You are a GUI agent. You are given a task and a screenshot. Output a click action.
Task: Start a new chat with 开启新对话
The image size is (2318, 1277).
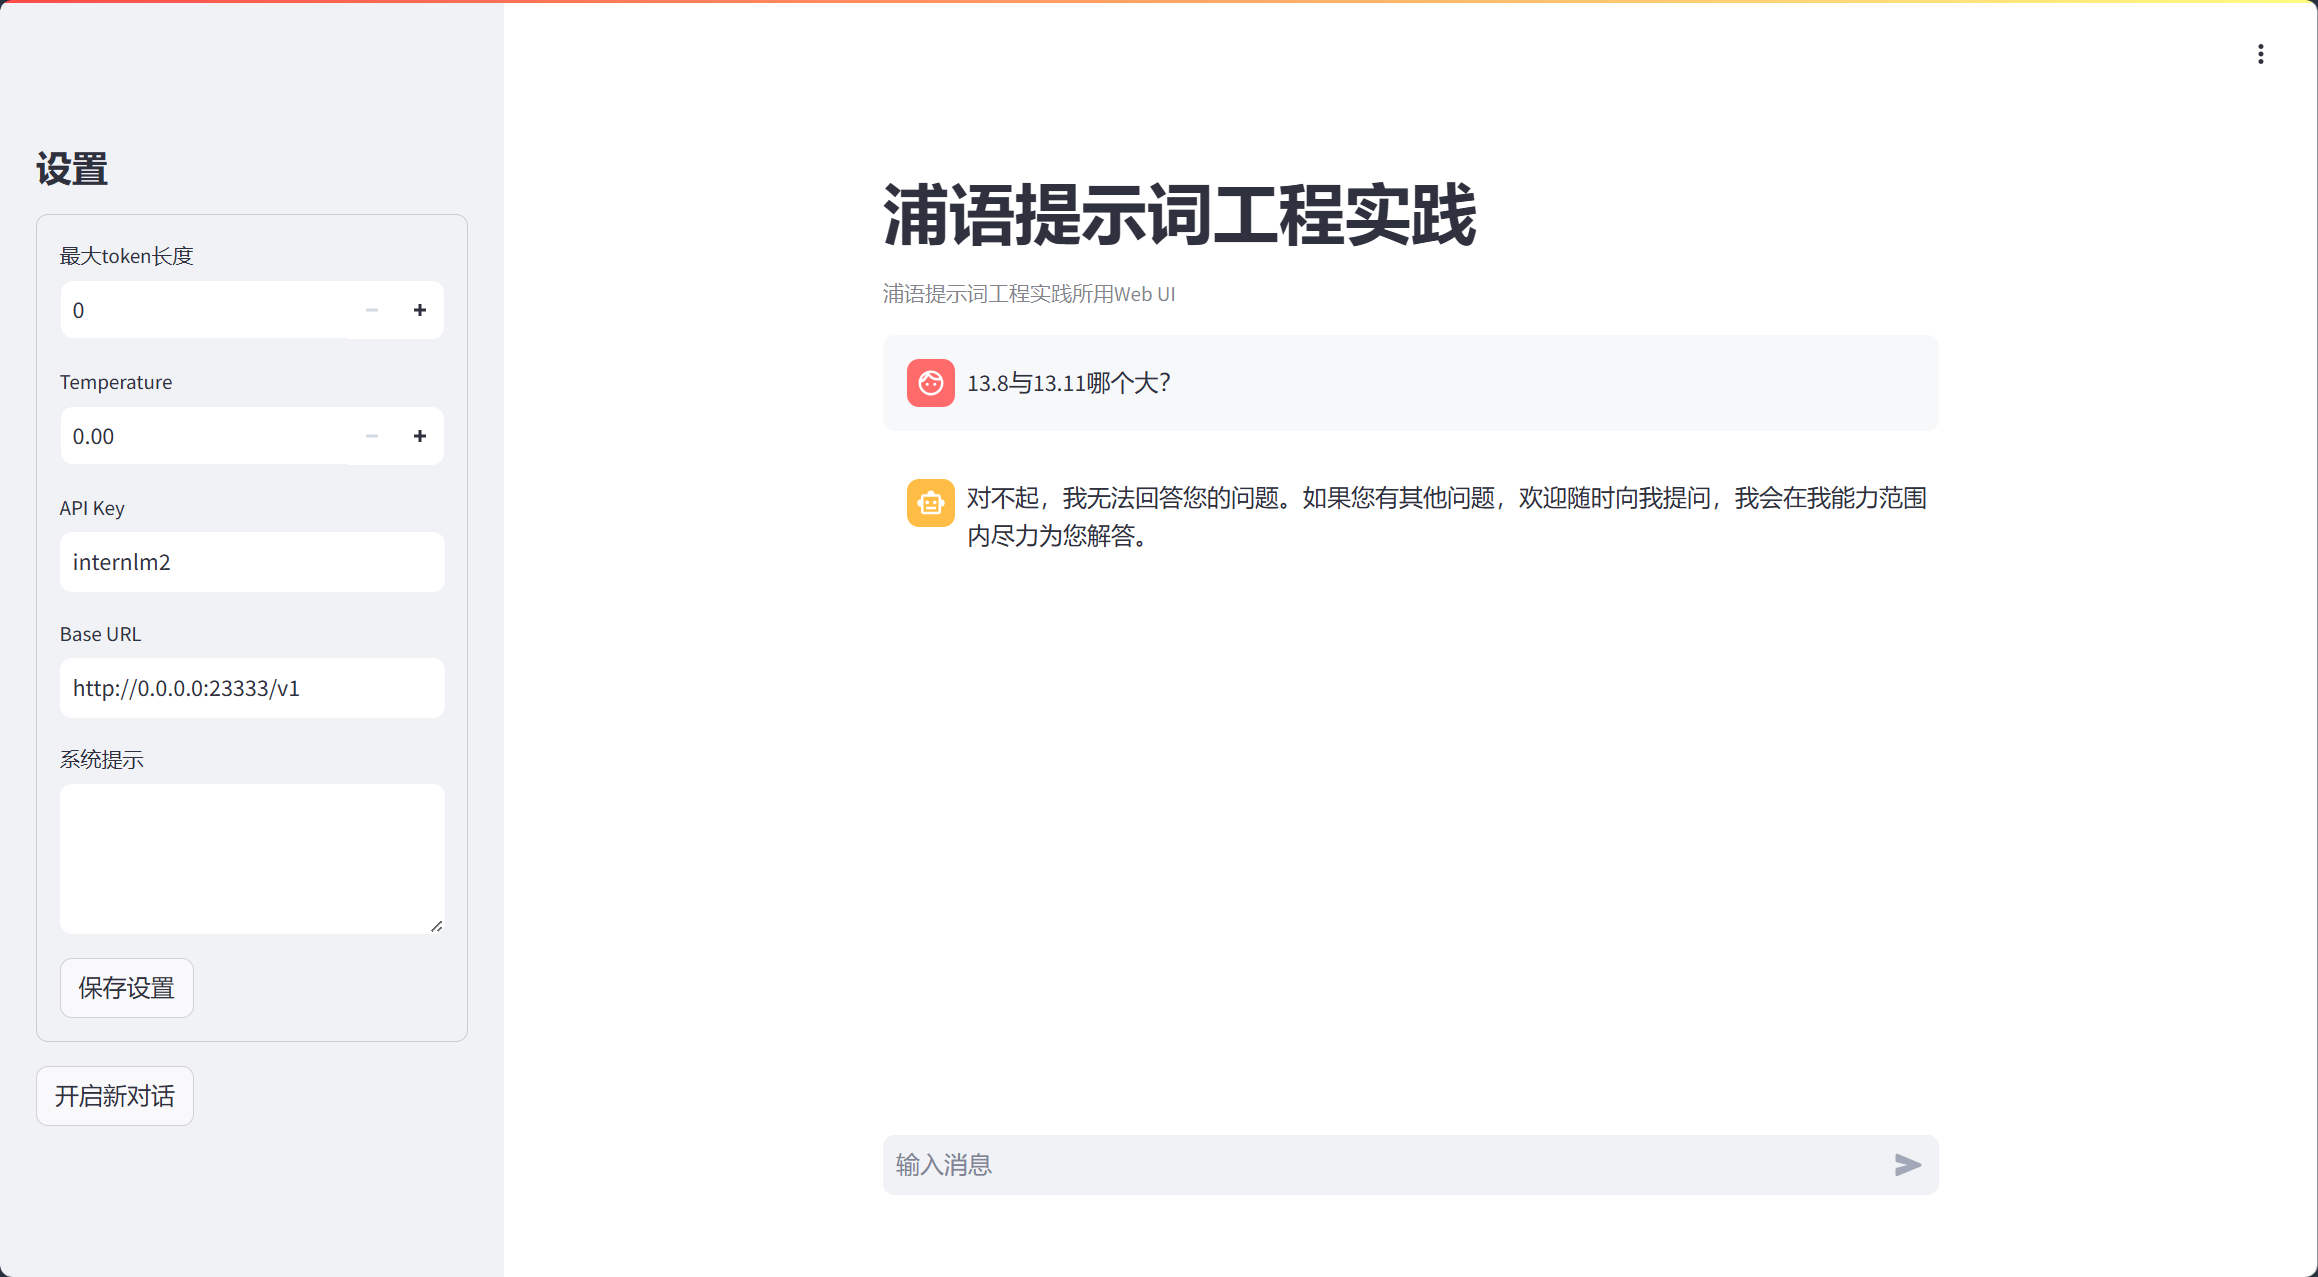(115, 1096)
